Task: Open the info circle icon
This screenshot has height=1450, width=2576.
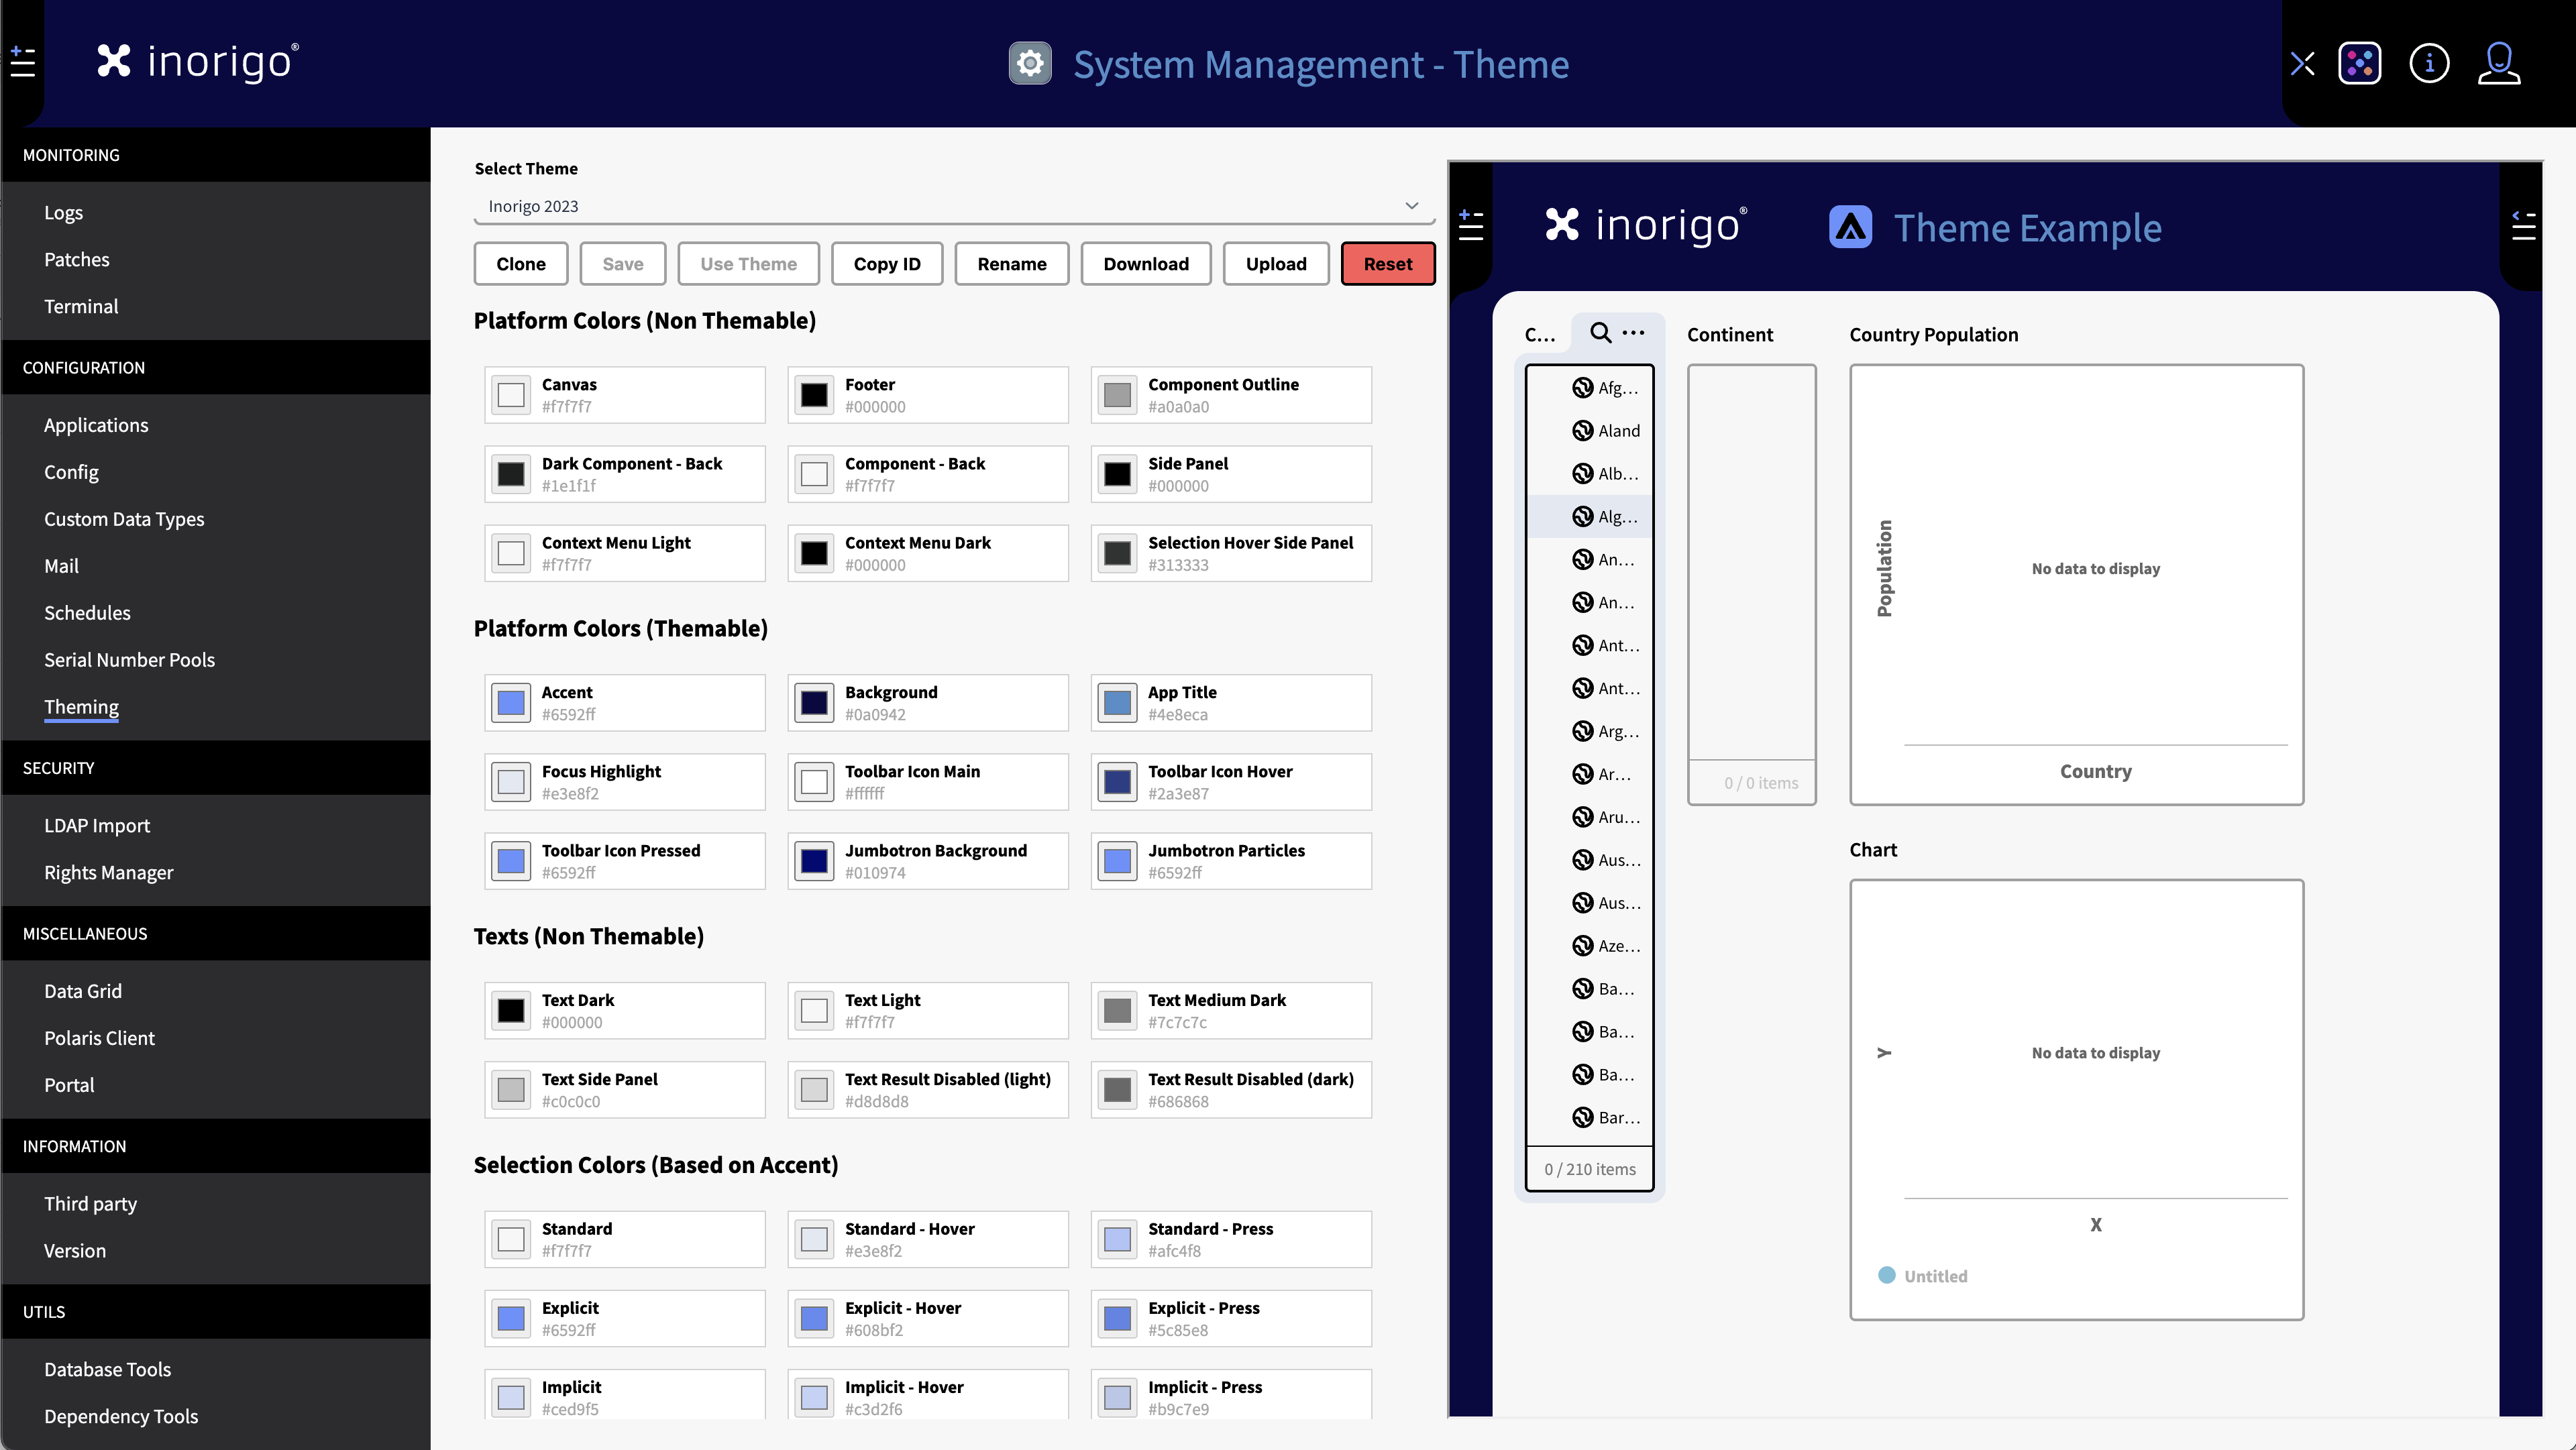Action: pos(2429,64)
